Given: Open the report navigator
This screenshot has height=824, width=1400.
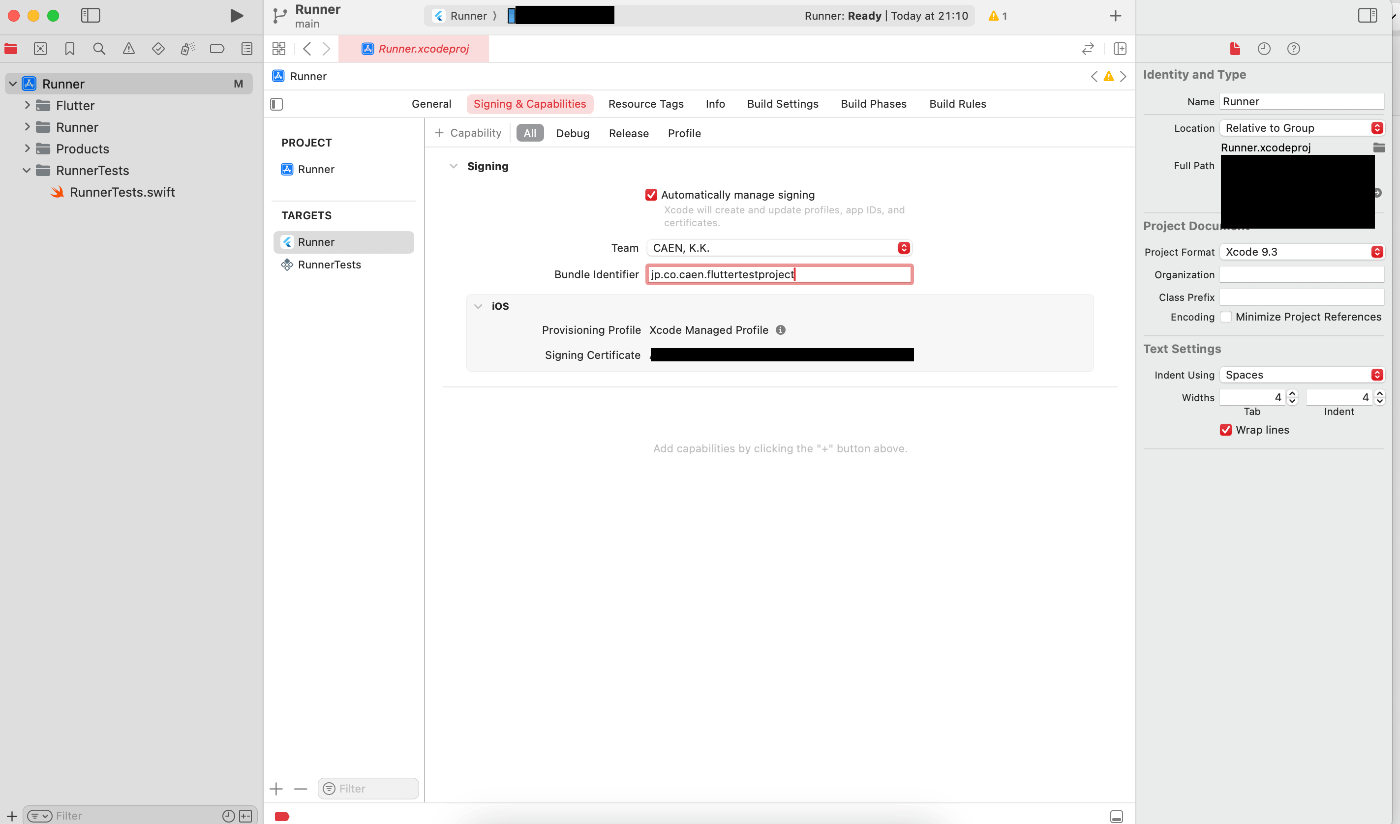Looking at the screenshot, I should tap(246, 48).
